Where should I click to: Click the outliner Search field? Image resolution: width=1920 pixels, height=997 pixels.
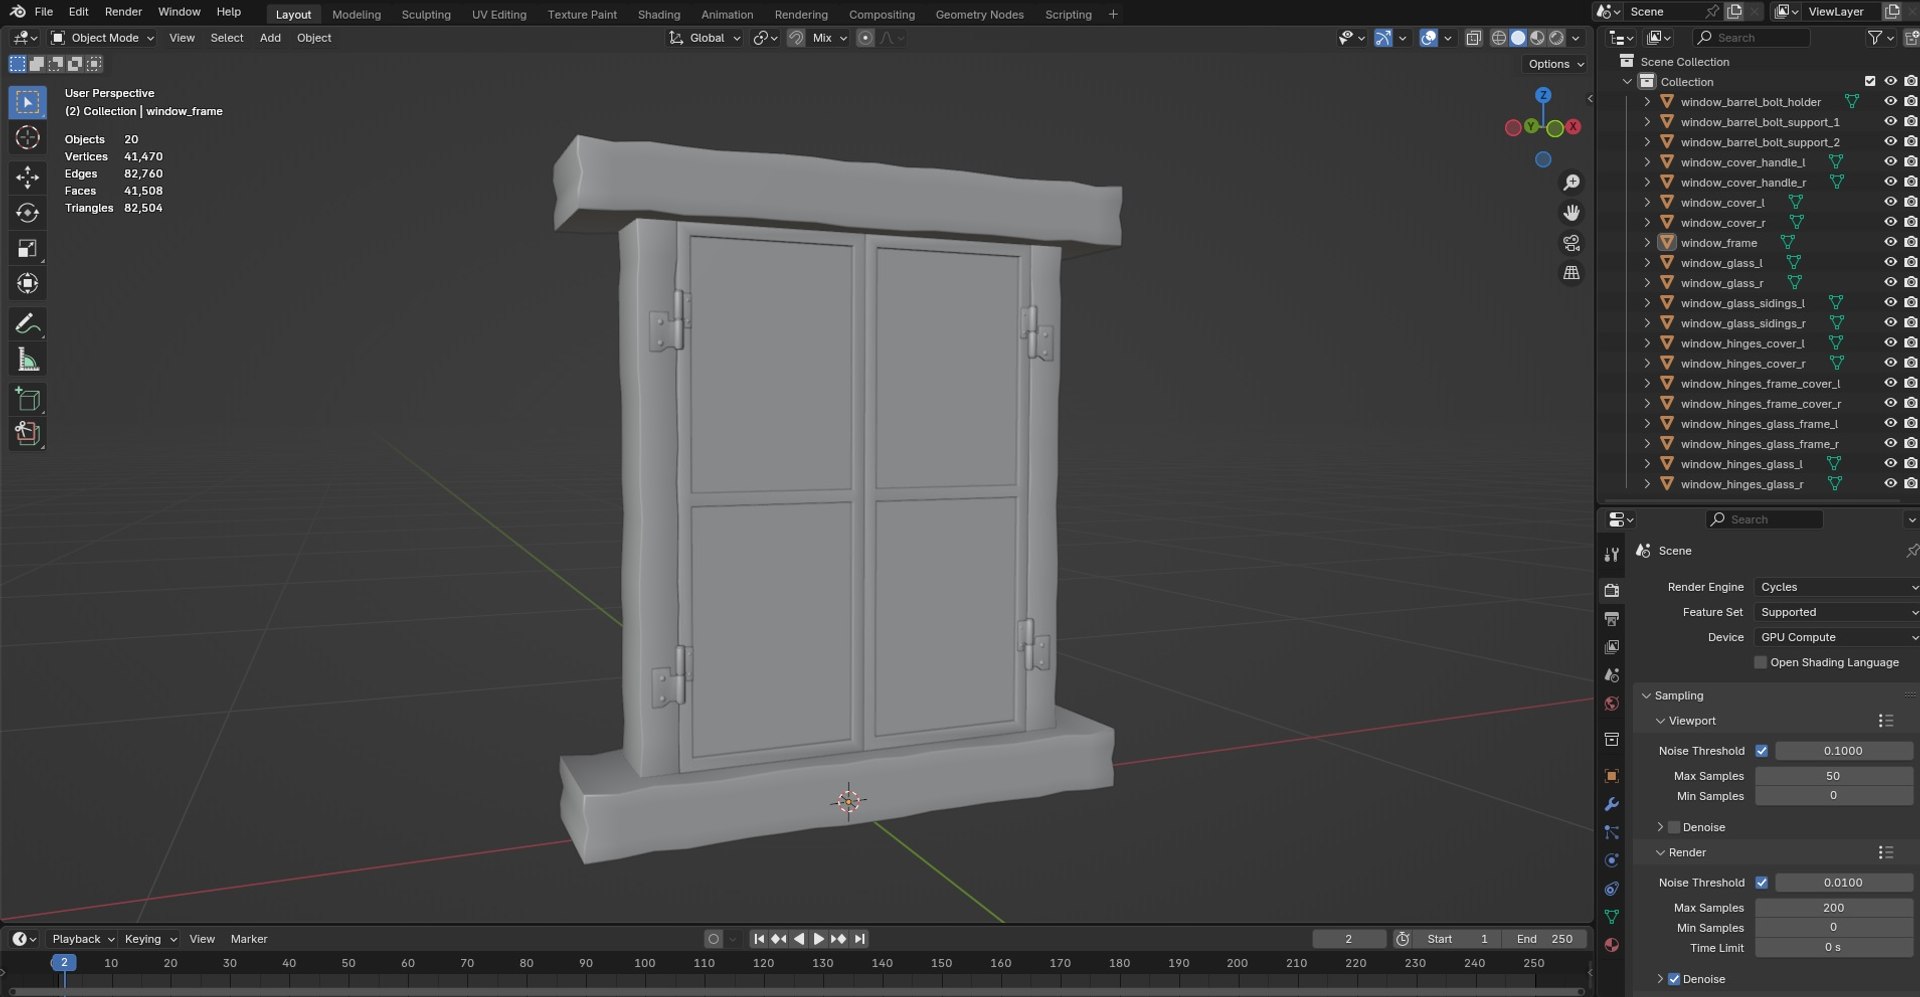(x=1752, y=38)
